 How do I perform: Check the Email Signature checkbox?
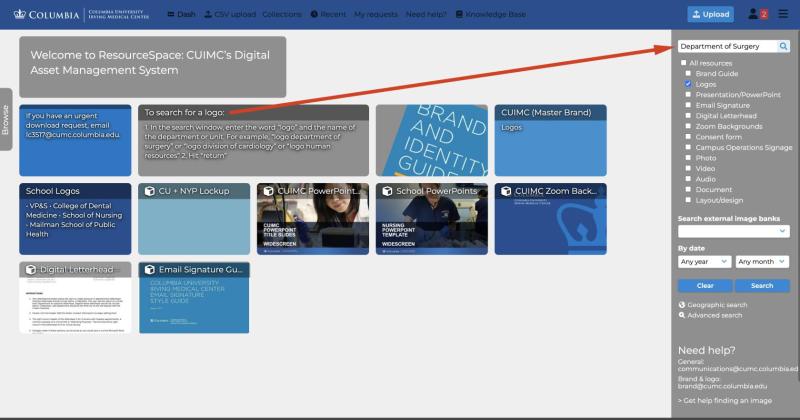pos(688,105)
